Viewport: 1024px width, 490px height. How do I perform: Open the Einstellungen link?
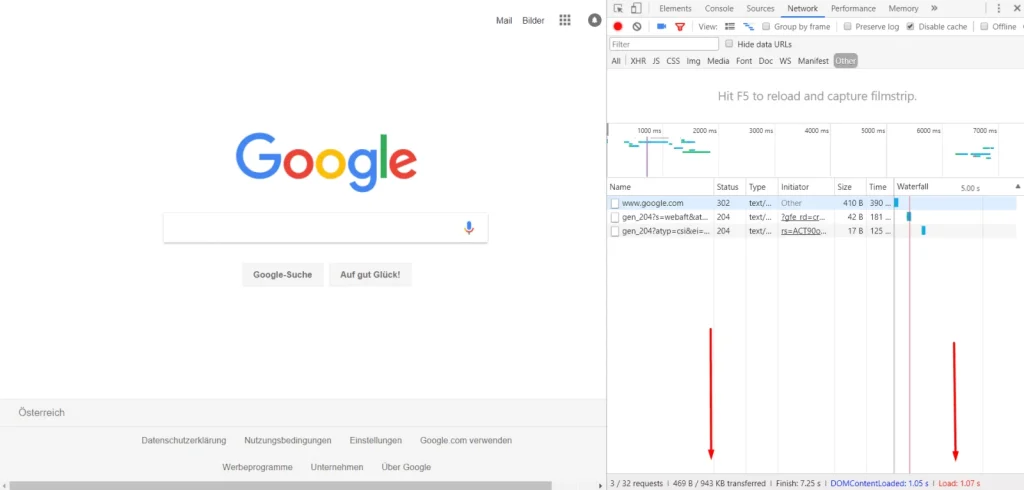(376, 440)
